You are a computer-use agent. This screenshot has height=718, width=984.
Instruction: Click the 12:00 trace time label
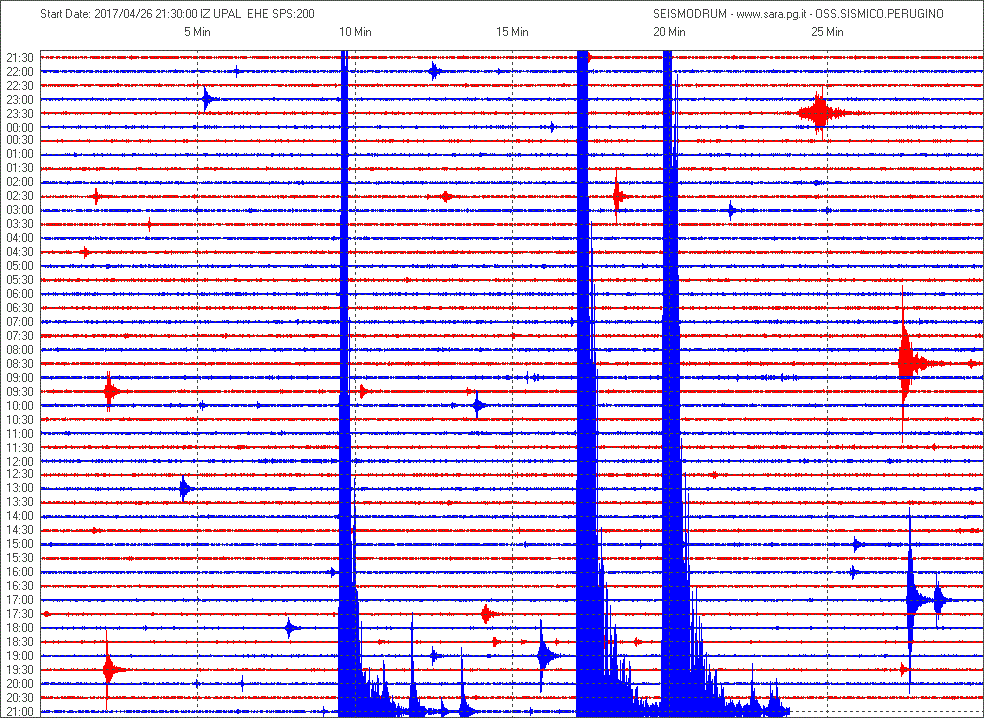[19, 461]
